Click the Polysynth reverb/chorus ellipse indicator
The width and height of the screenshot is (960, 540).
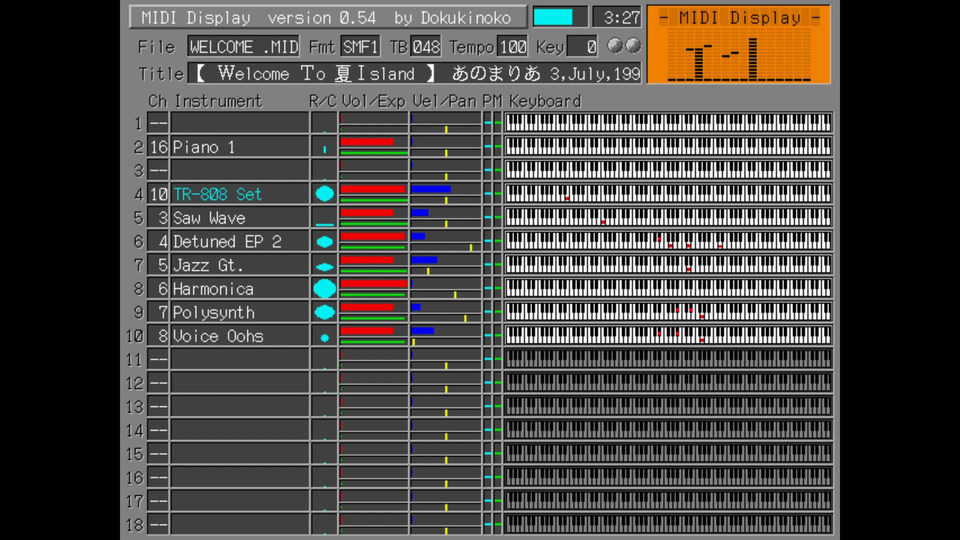point(324,312)
